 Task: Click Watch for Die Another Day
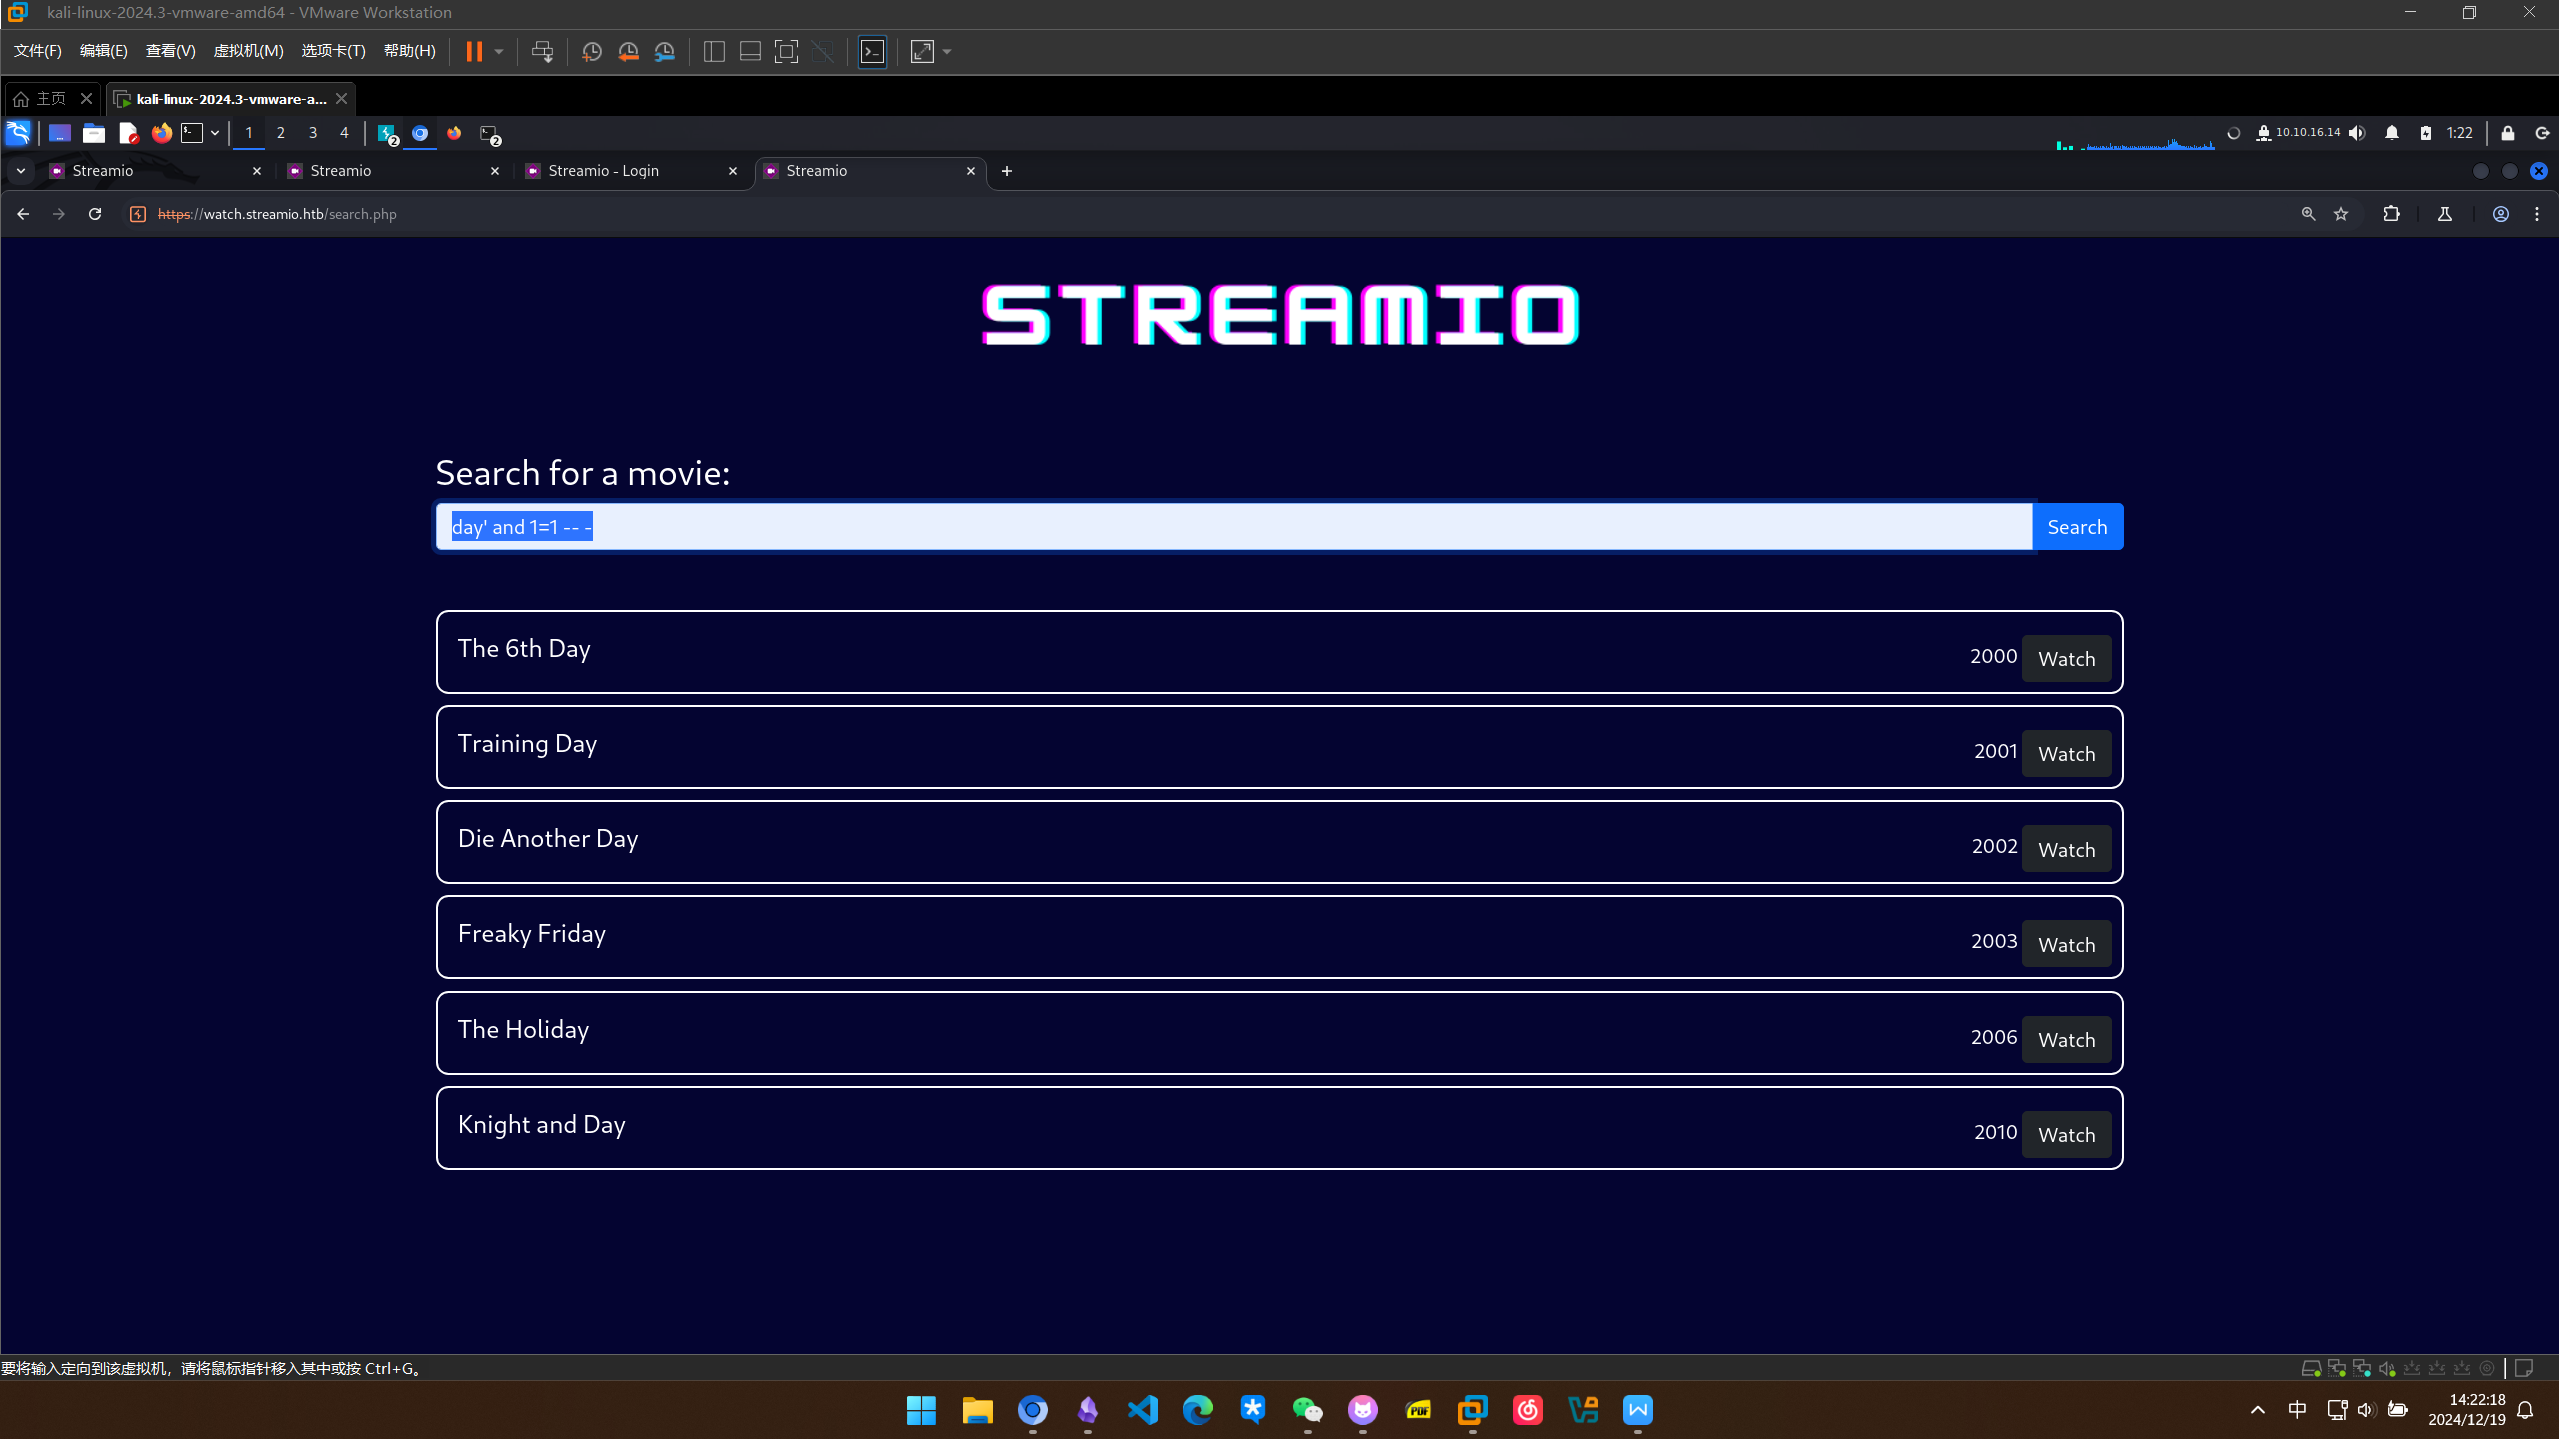2066,850
